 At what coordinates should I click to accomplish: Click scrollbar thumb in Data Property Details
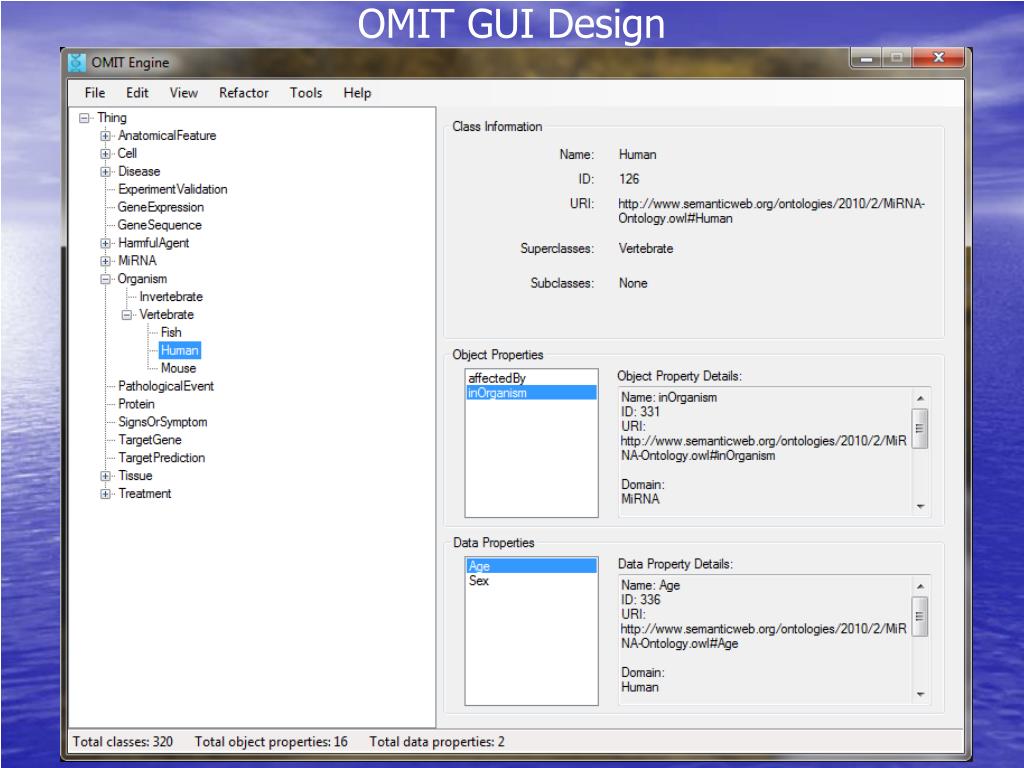(920, 616)
